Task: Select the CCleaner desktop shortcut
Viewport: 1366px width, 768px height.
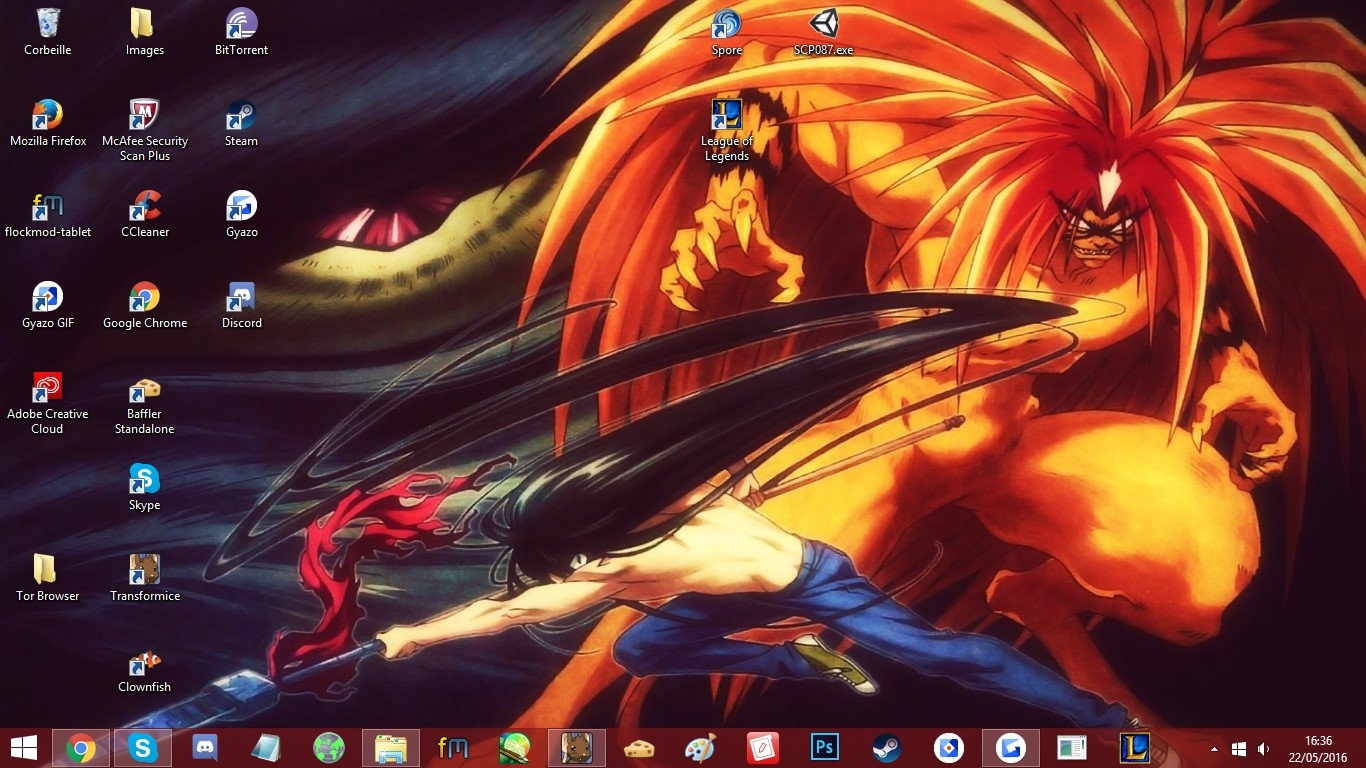Action: click(x=145, y=214)
